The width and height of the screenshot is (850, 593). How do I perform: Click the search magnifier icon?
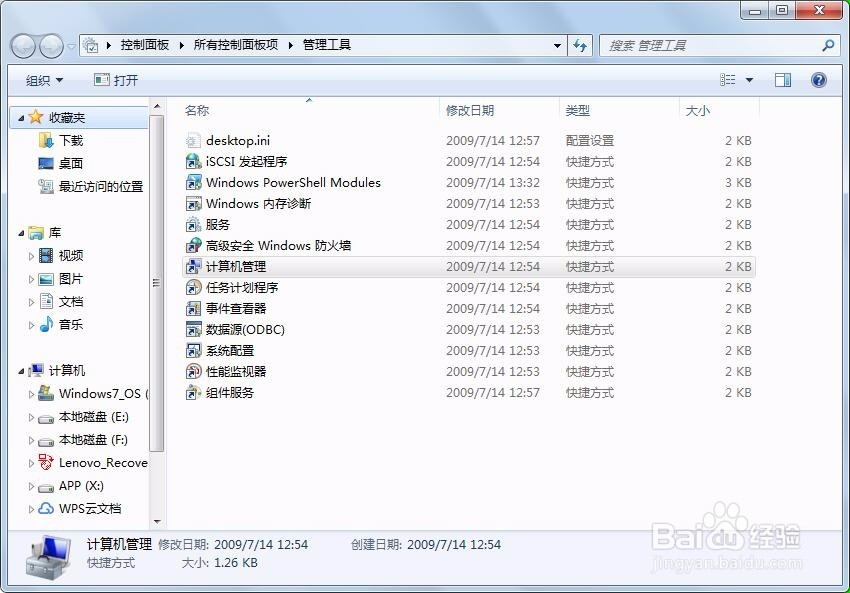click(x=828, y=46)
